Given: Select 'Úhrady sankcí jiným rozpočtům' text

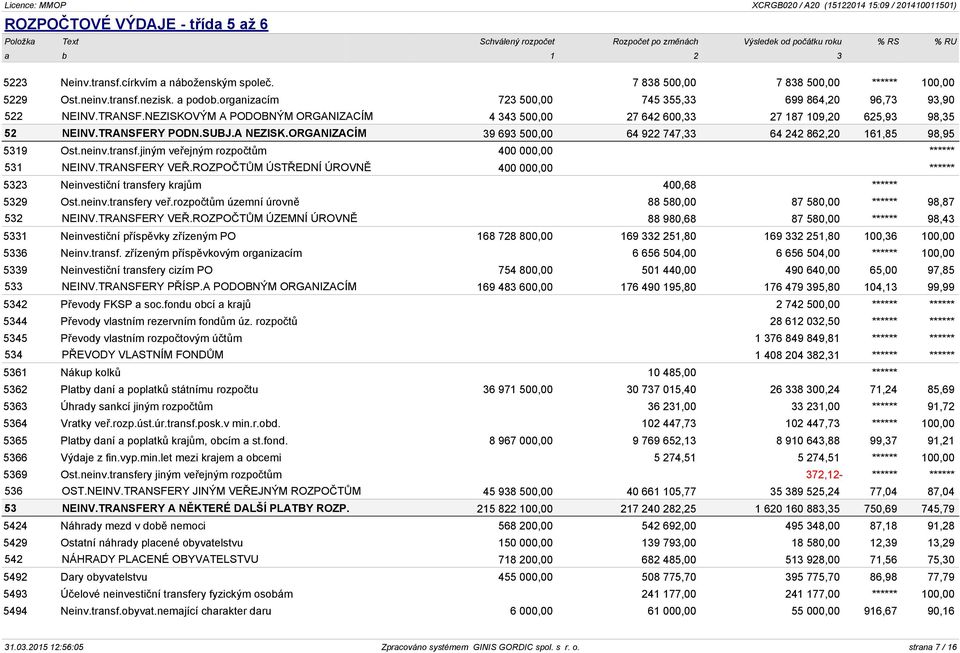Looking at the screenshot, I should coord(137,407).
